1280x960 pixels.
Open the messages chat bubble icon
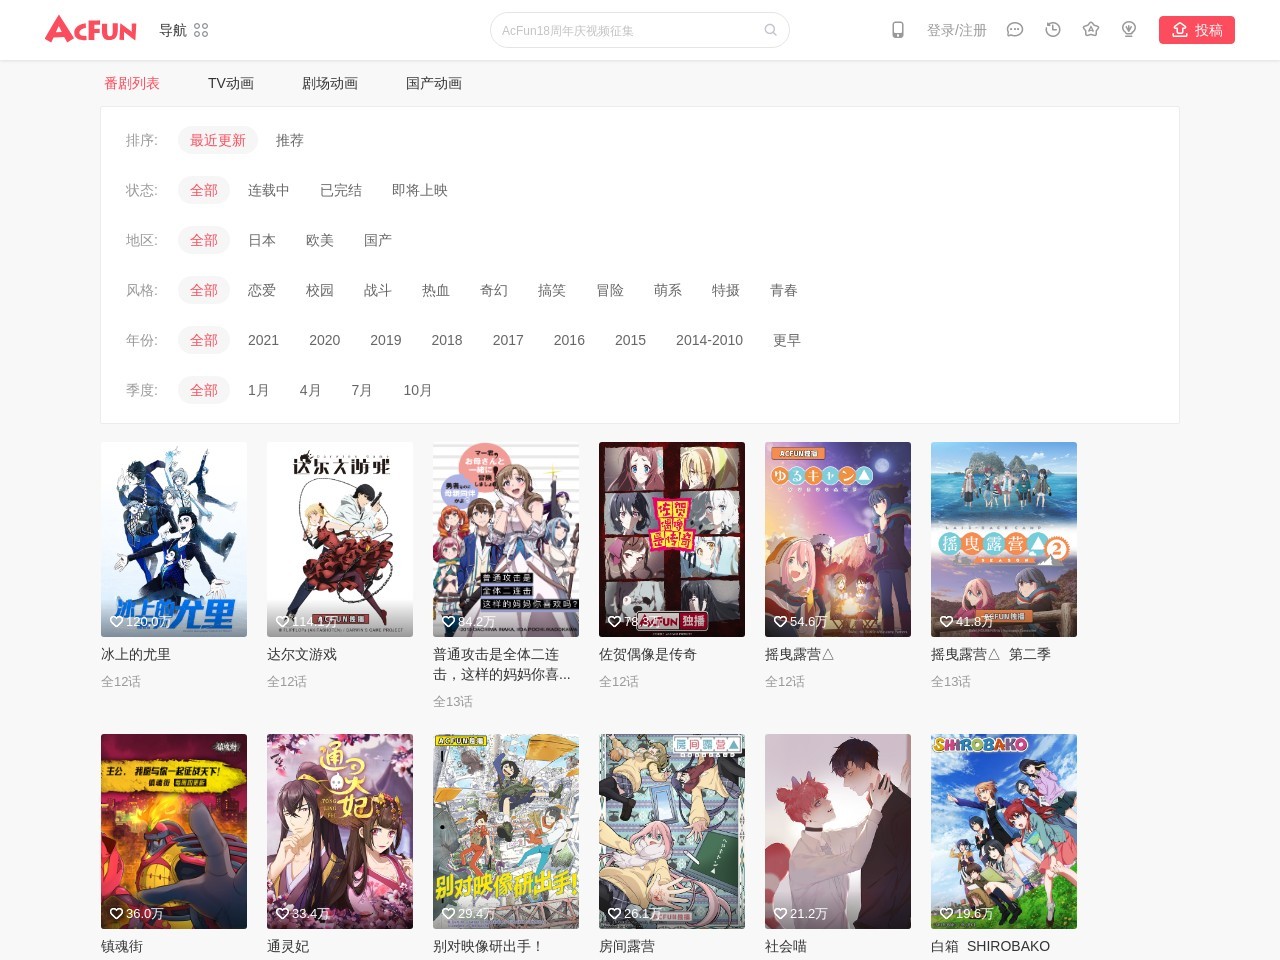coord(1015,30)
